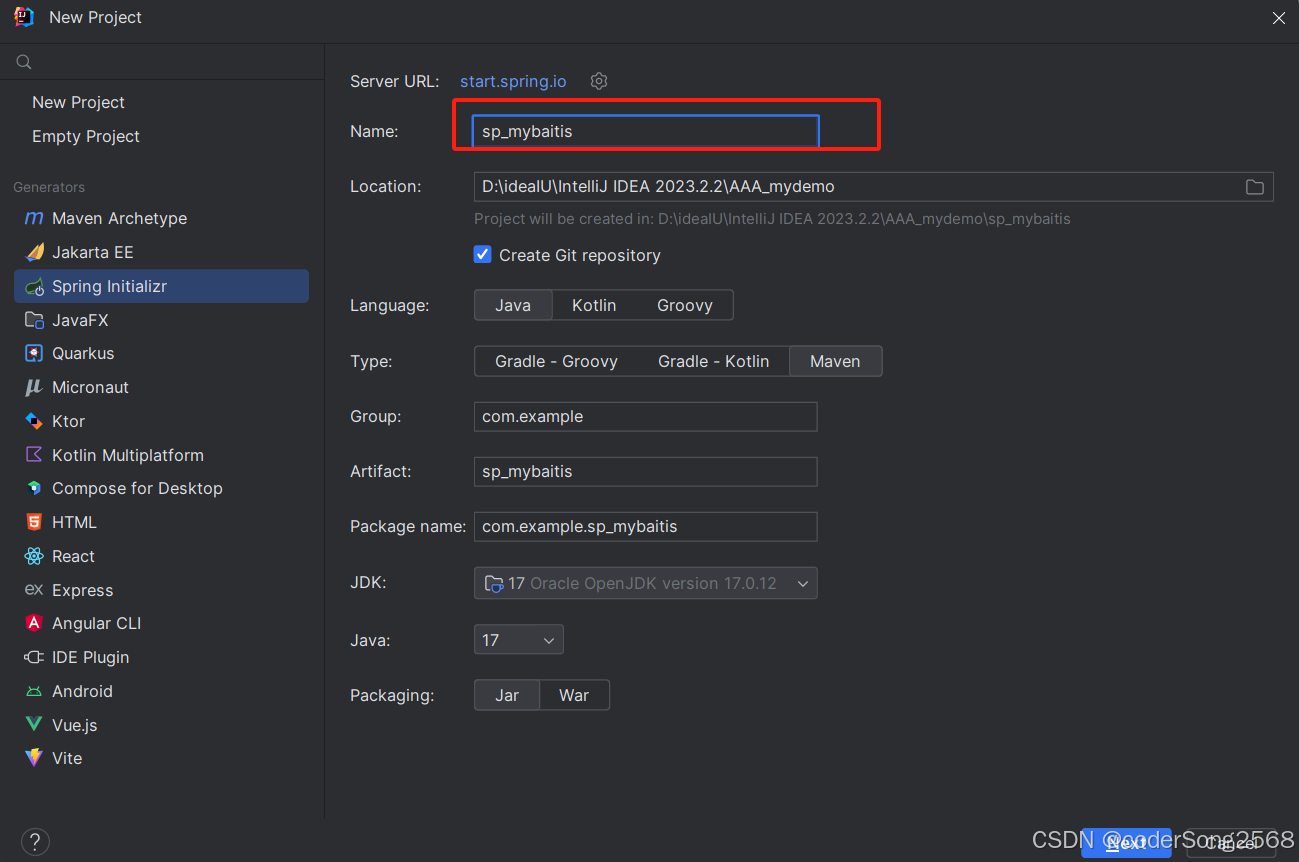The height and width of the screenshot is (862, 1299).
Task: Select Empty Project in the sidebar
Action: (86, 136)
